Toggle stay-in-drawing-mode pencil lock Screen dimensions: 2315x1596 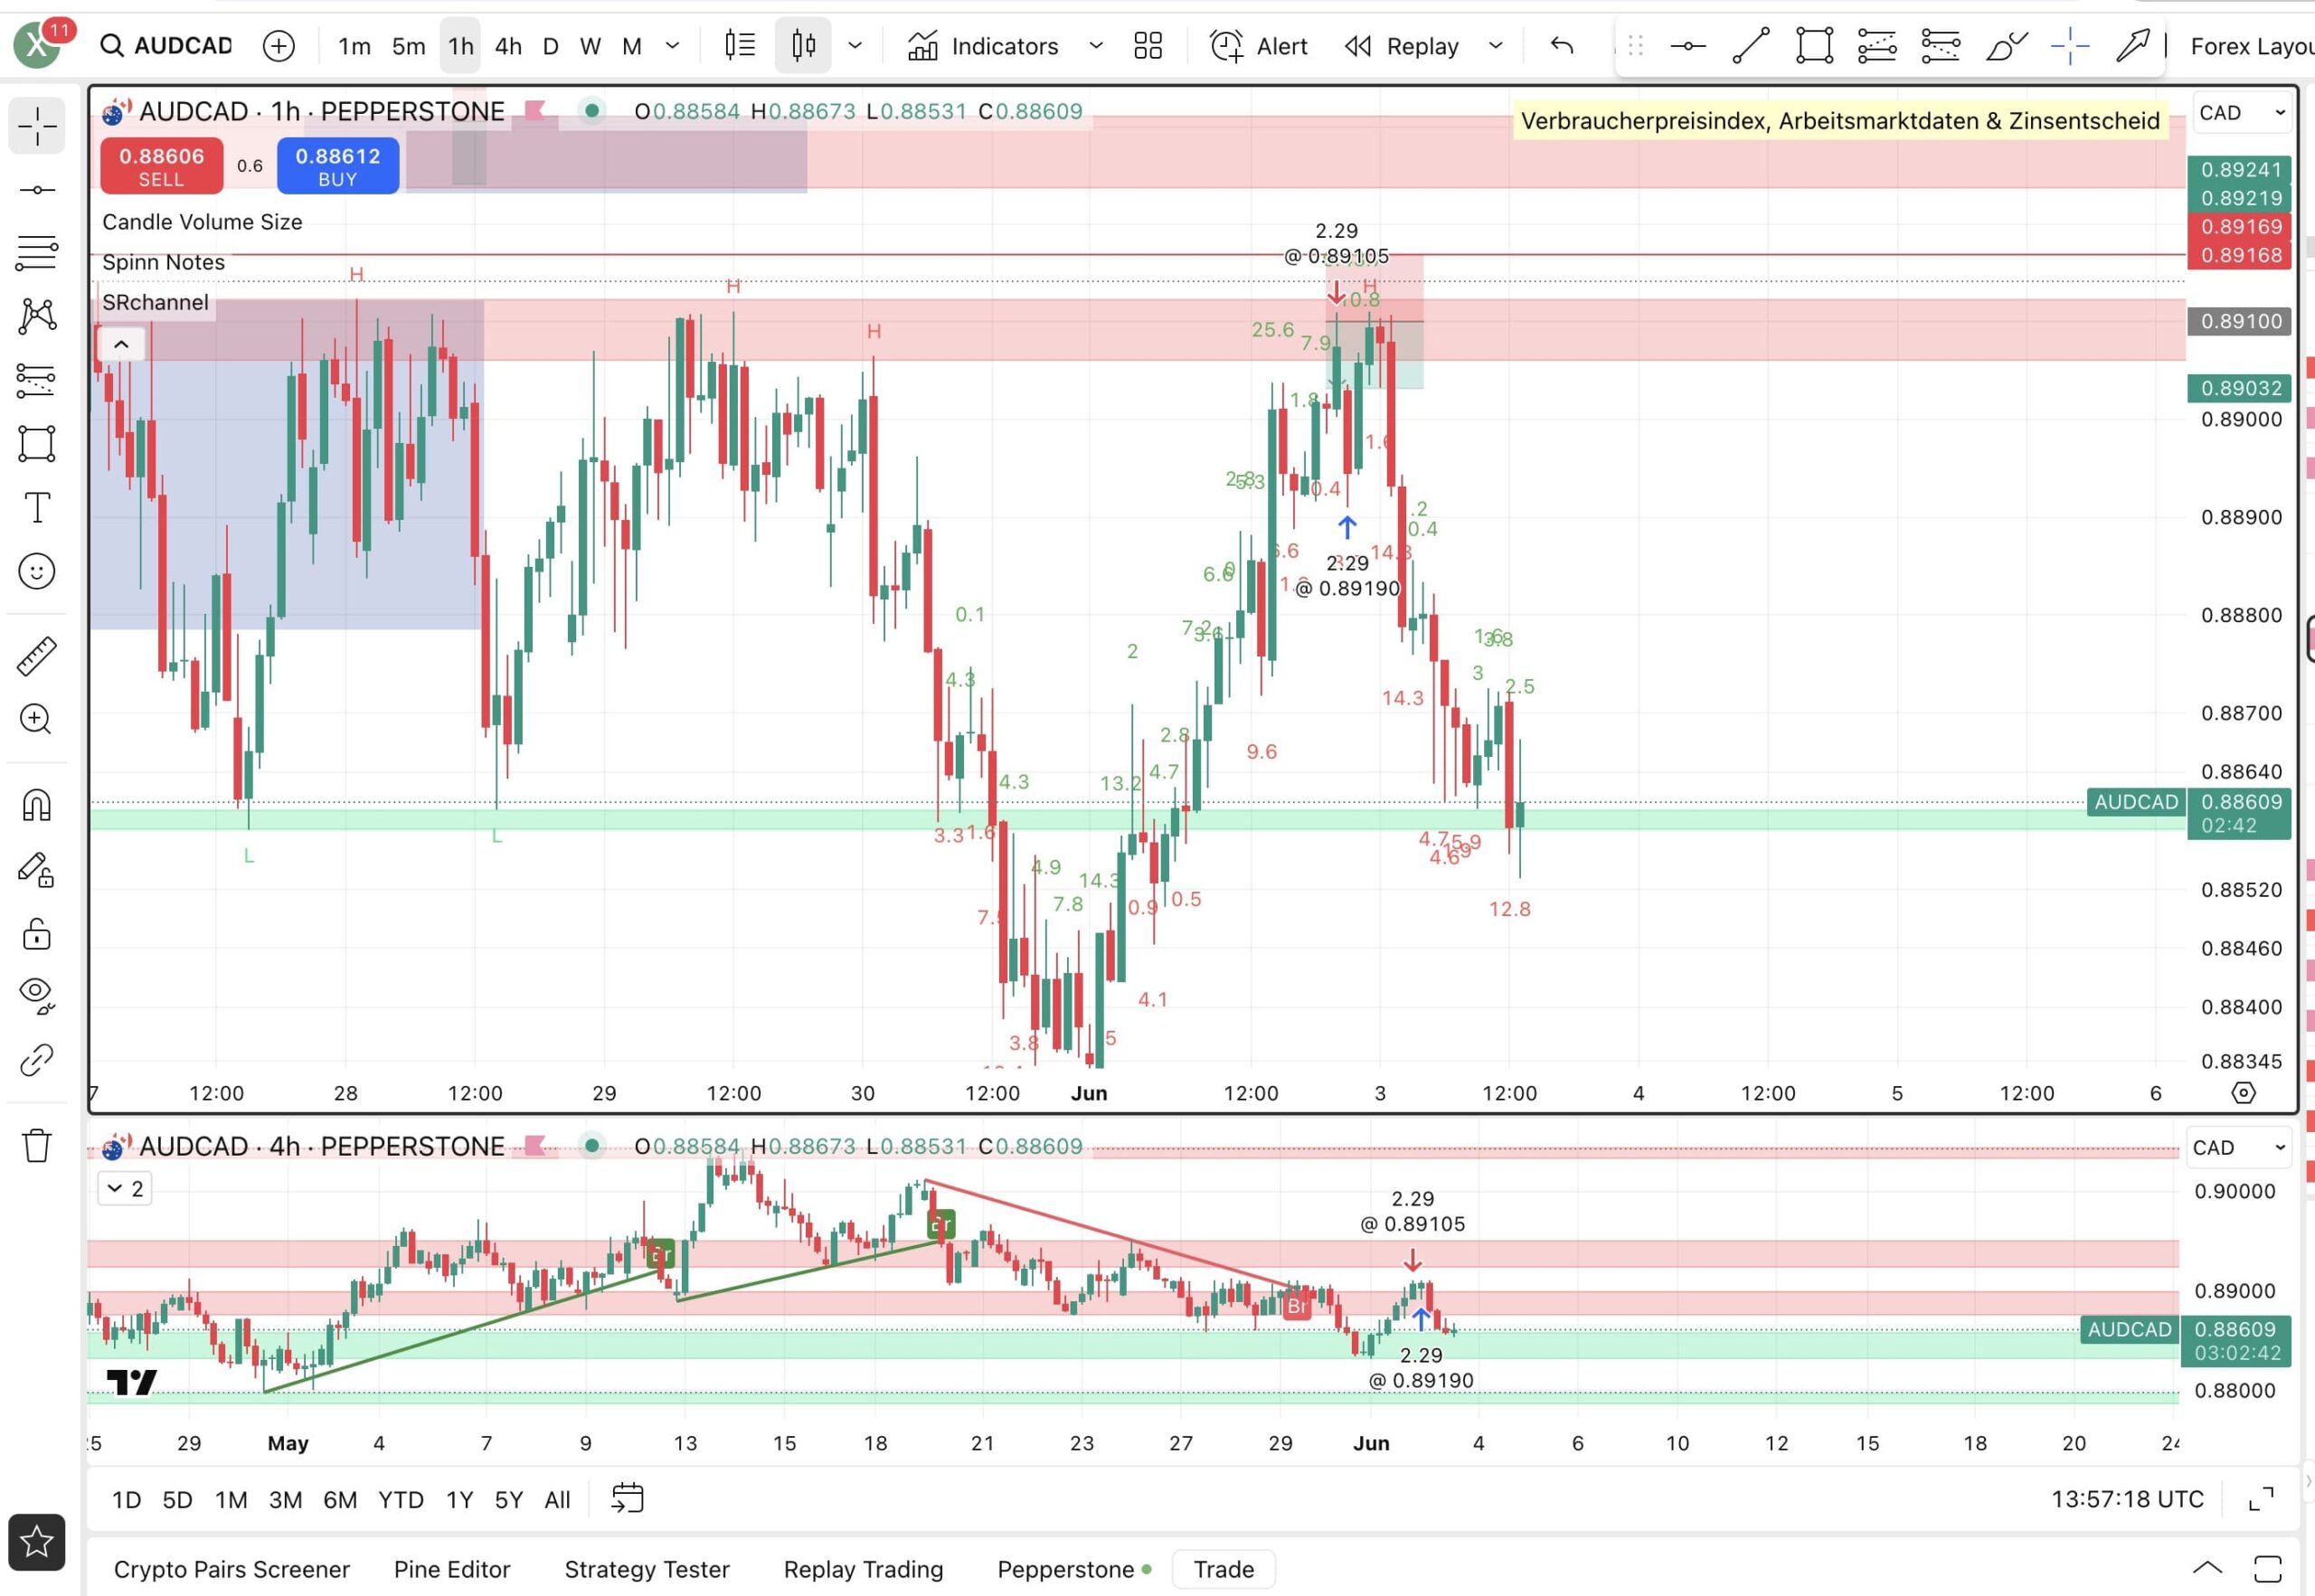[x=37, y=869]
